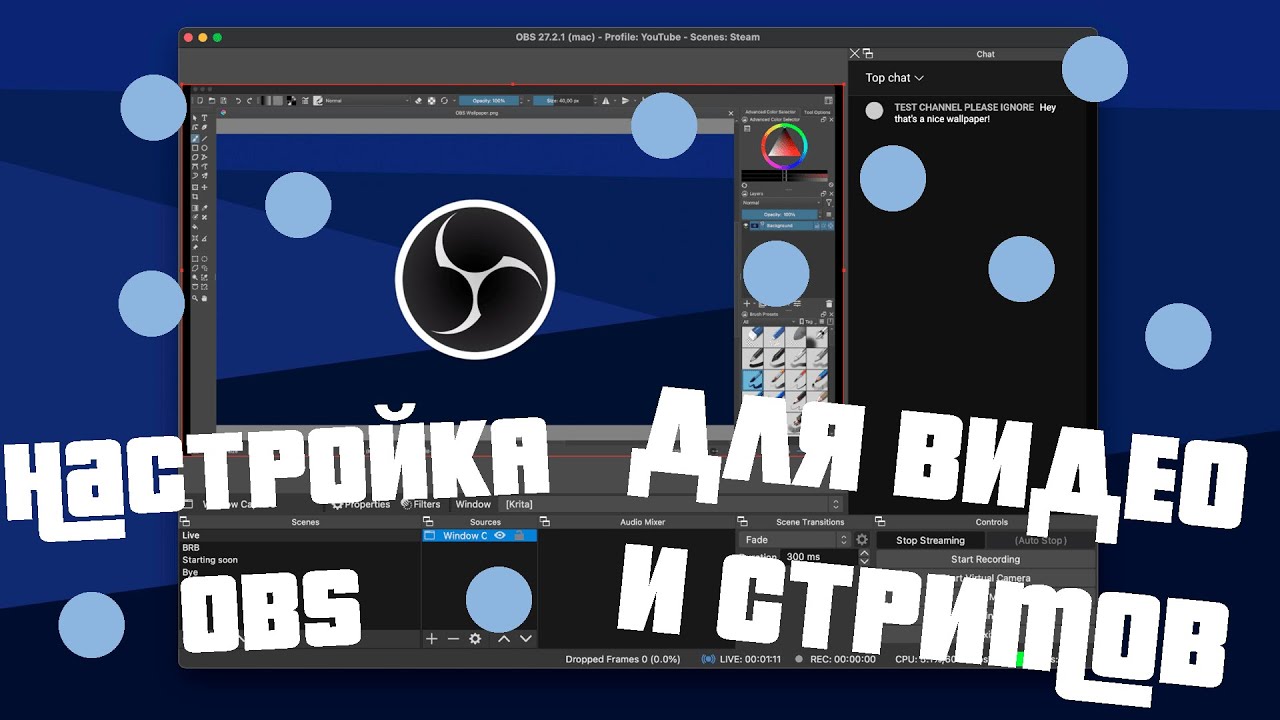
Task: Select the Pan hand tool in Krita
Action: tap(204, 298)
